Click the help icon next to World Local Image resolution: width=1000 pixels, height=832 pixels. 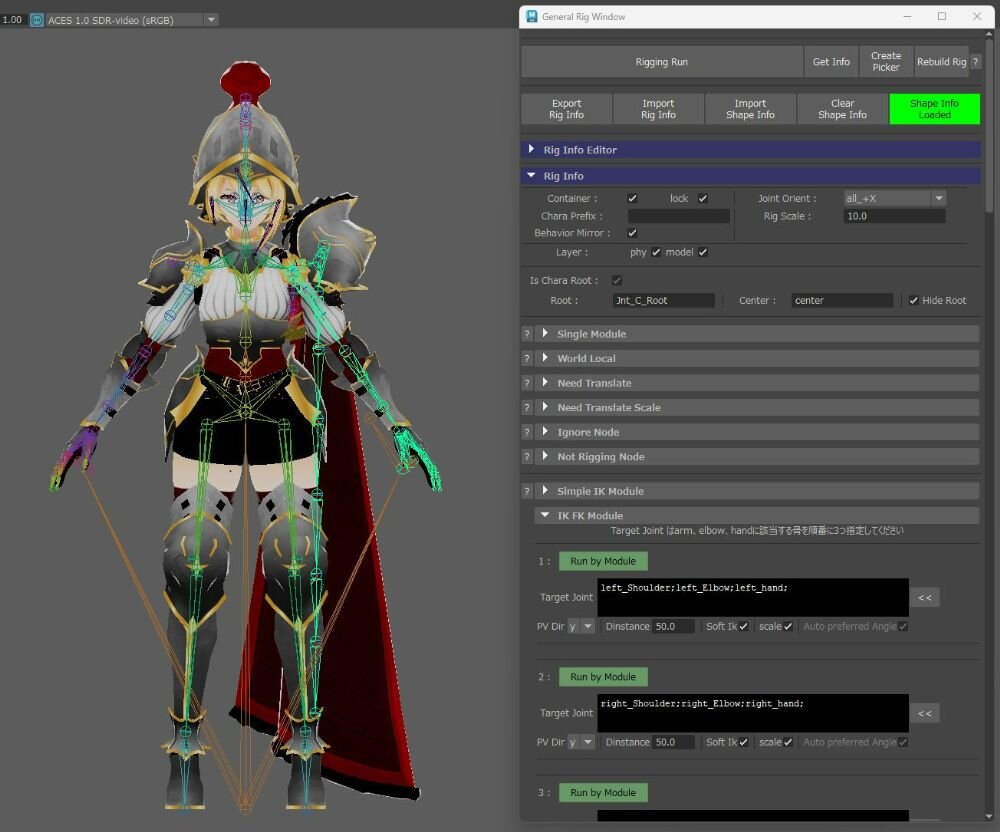[527, 359]
